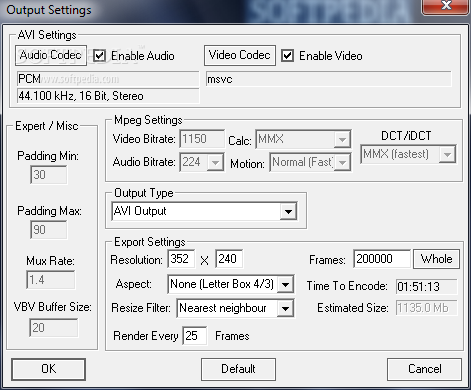Screen dimensions: 471x390
Task: Click the DCT/iDCT label
Action: point(406,136)
